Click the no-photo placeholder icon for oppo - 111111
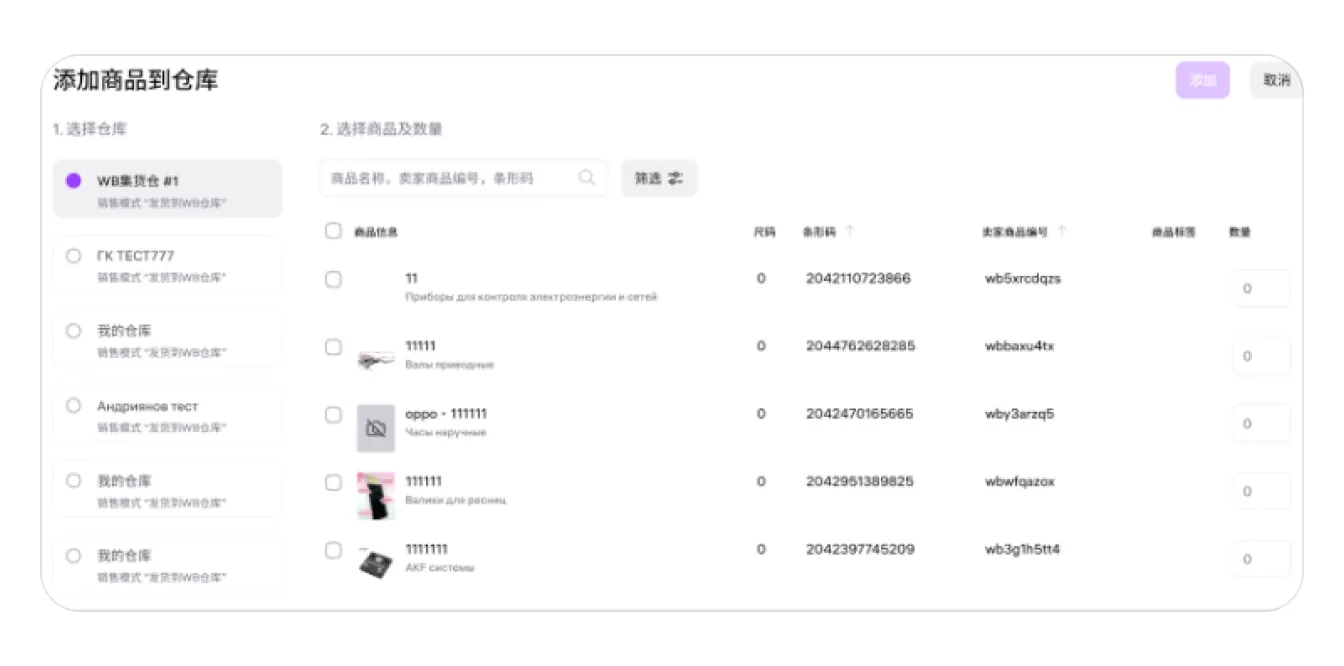This screenshot has width=1344, height=666. (x=376, y=429)
